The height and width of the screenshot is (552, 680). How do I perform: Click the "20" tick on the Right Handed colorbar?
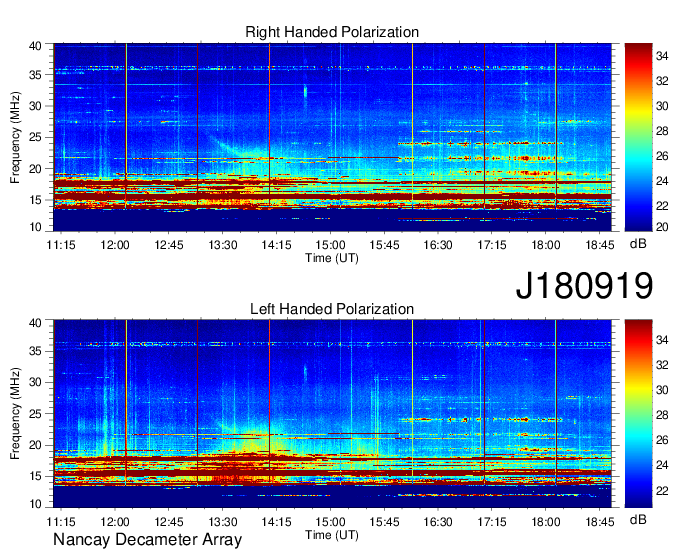(662, 227)
